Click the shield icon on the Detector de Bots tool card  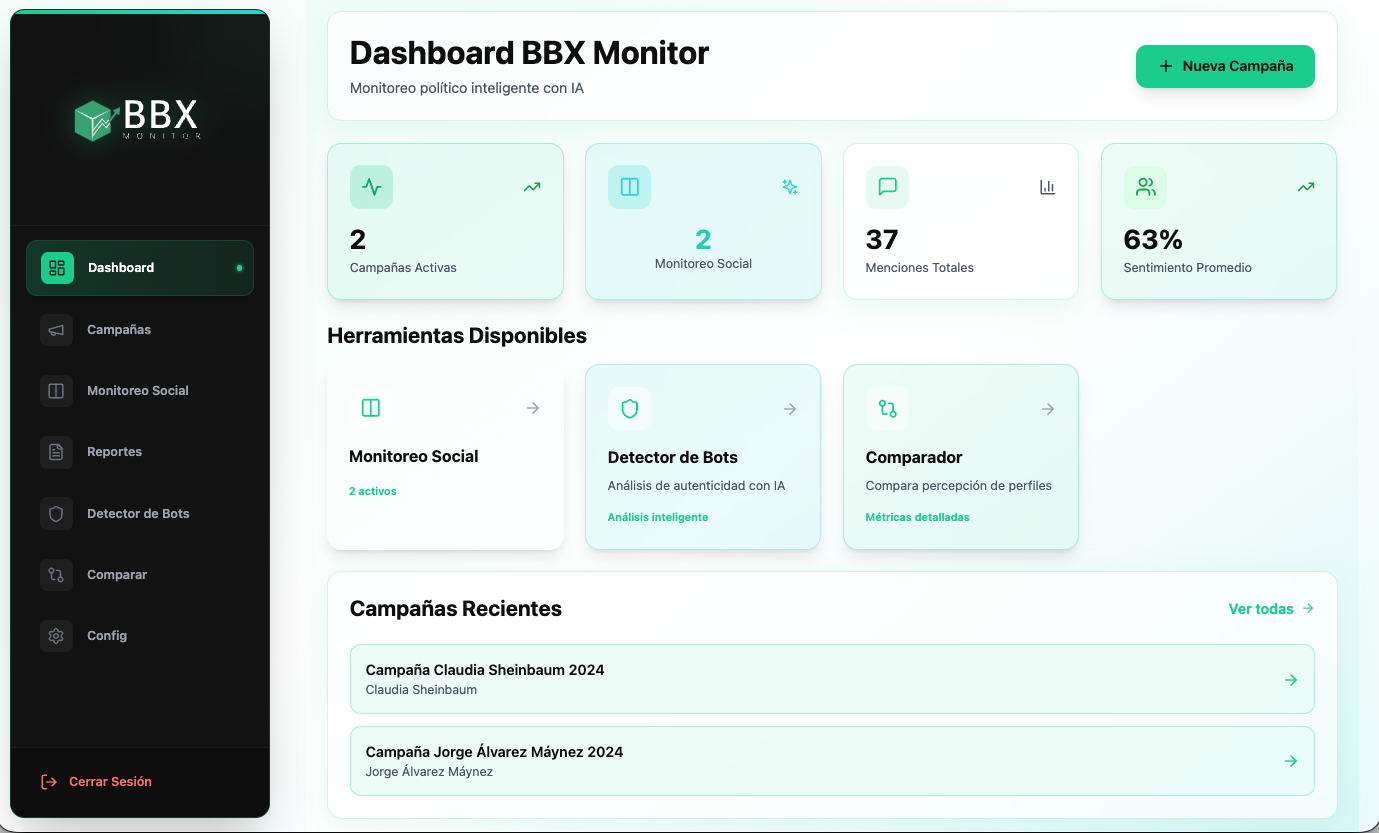tap(629, 408)
